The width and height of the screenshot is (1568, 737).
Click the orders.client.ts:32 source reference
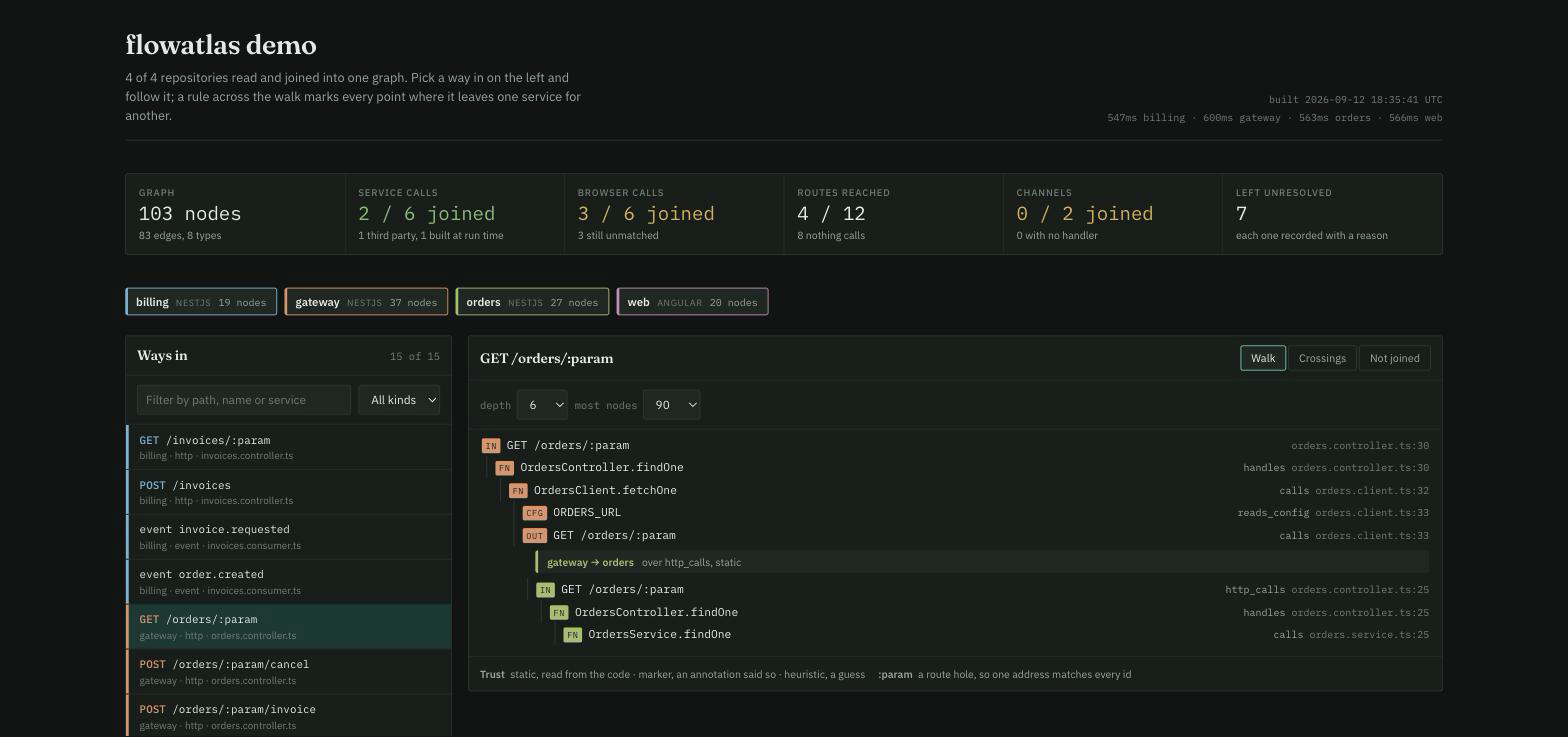pos(1372,491)
